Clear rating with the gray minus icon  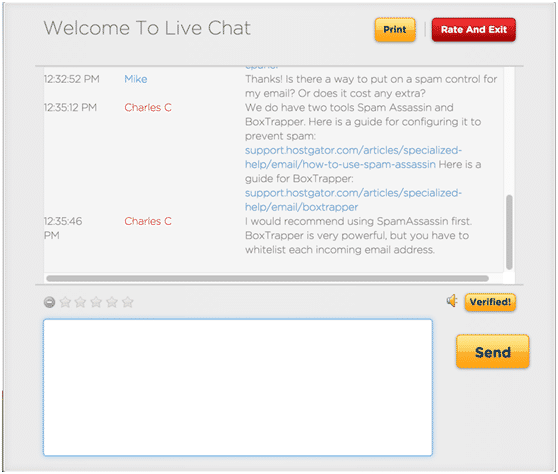coord(49,302)
